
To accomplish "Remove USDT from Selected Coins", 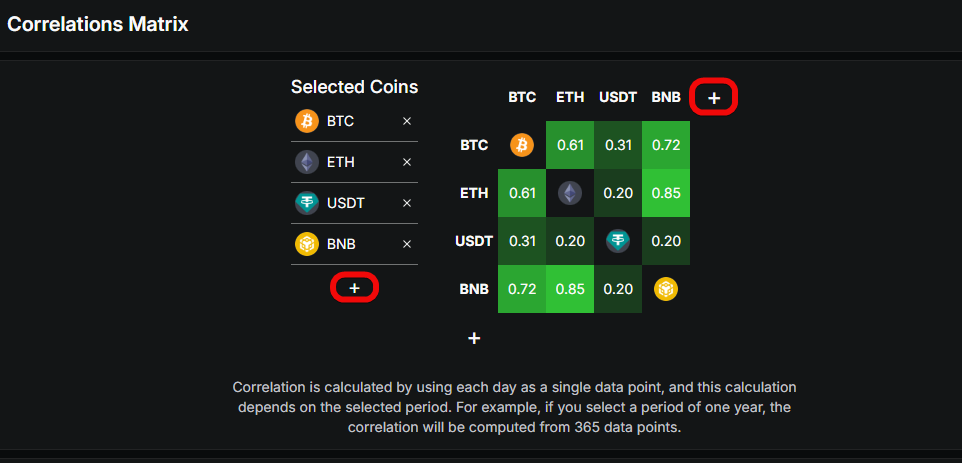I will 407,203.
